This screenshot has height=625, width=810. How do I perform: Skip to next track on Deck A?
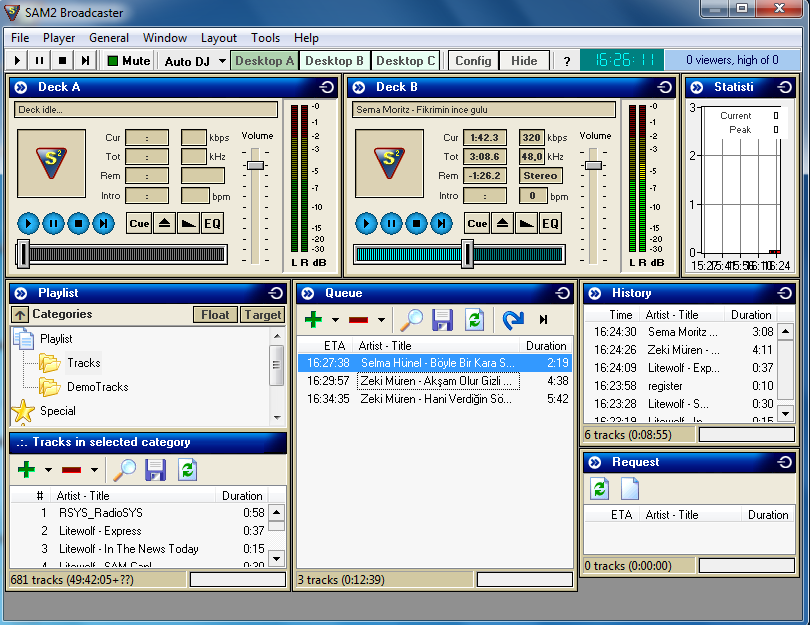coord(103,224)
